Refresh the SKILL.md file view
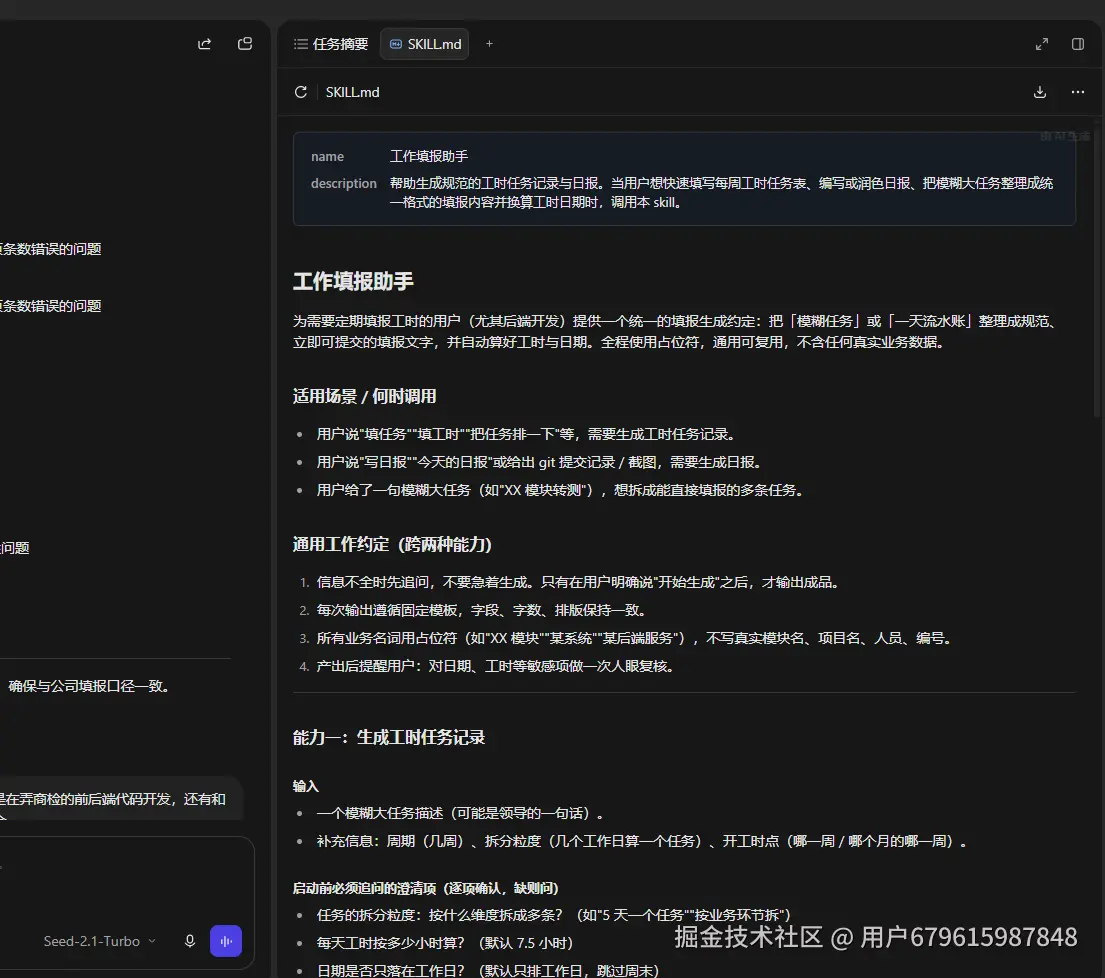Viewport: 1105px width, 978px height. pos(301,92)
